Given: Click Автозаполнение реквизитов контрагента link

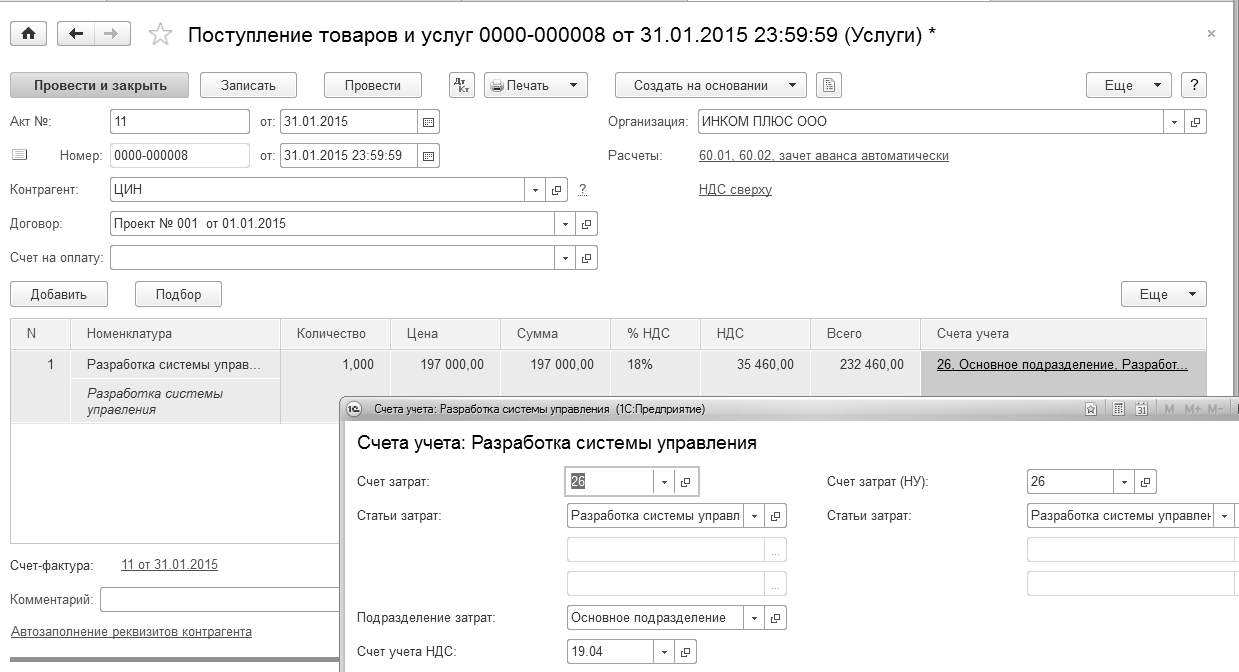Looking at the screenshot, I should (131, 632).
